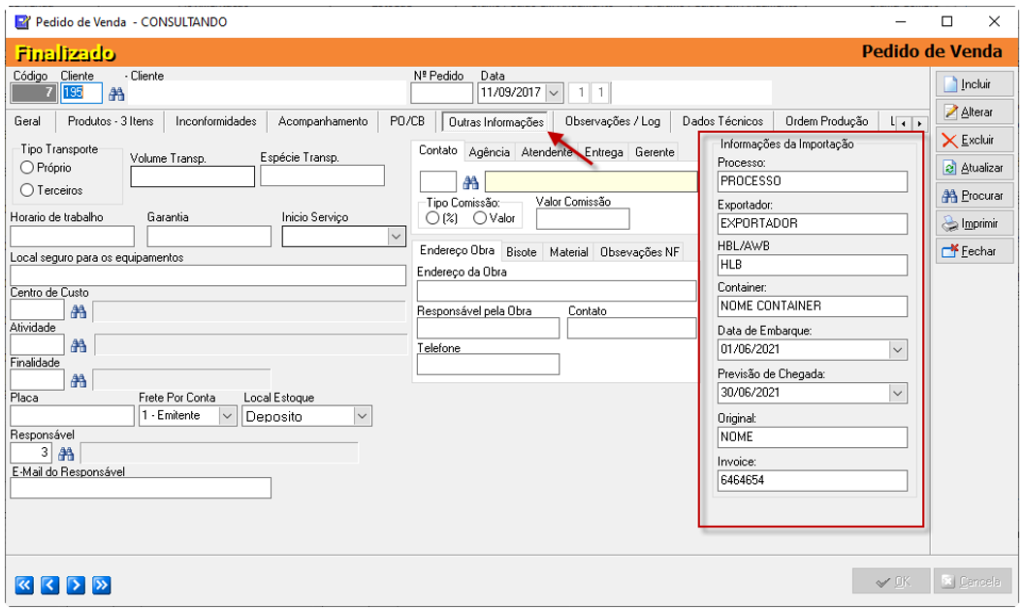Viewport: 1024px width, 609px height.
Task: Click the Espécie Transp. input field
Action: [x=323, y=176]
